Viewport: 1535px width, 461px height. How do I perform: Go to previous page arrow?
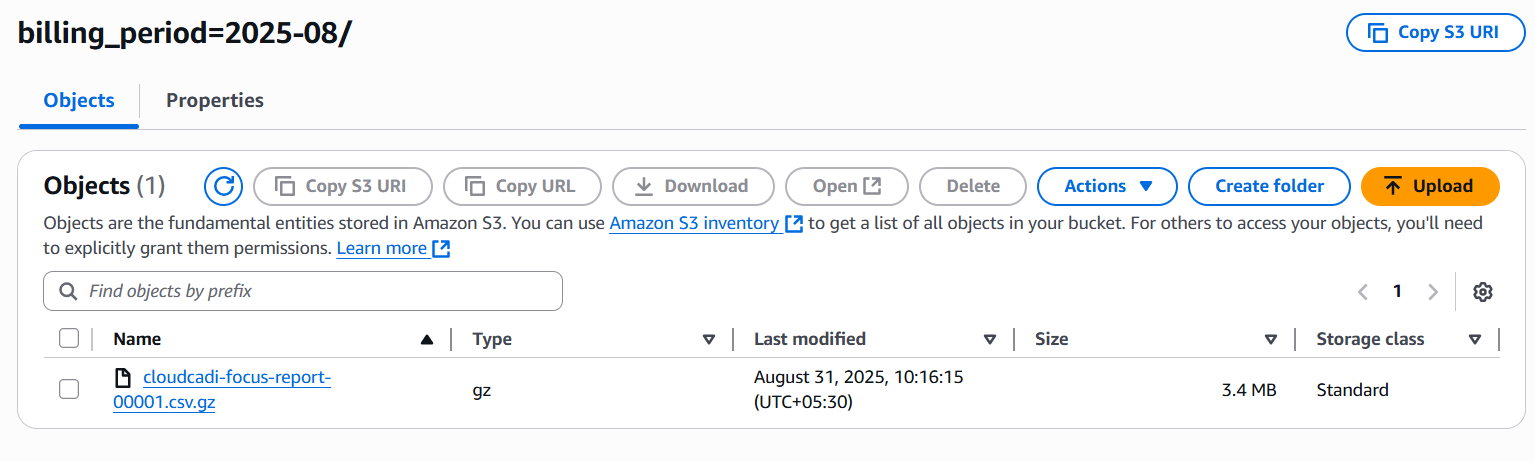1362,292
